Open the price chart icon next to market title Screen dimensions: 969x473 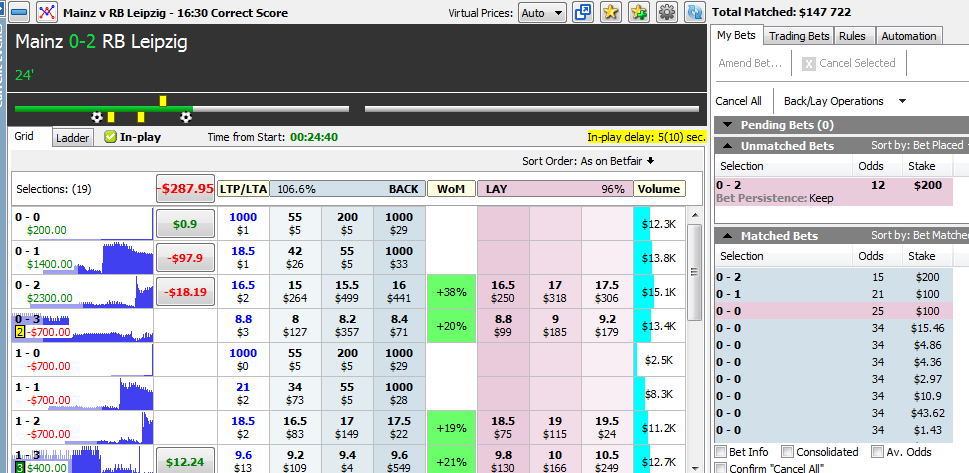click(x=46, y=12)
